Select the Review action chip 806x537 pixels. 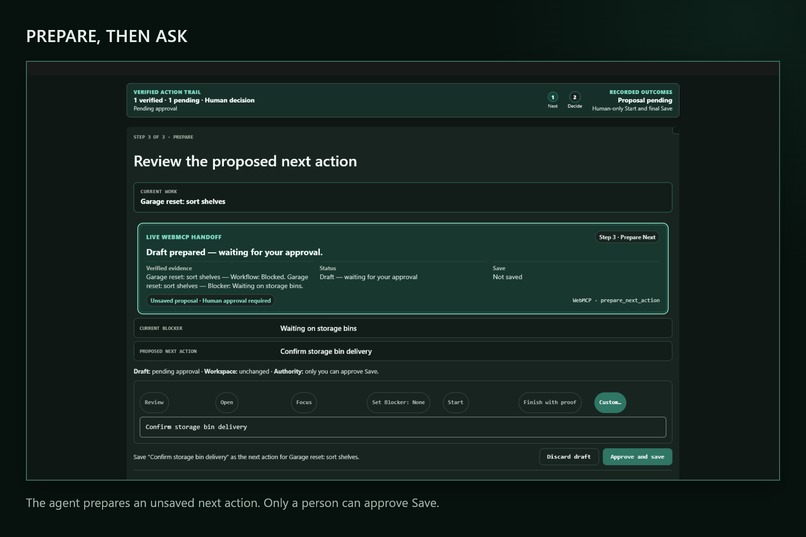(x=154, y=402)
